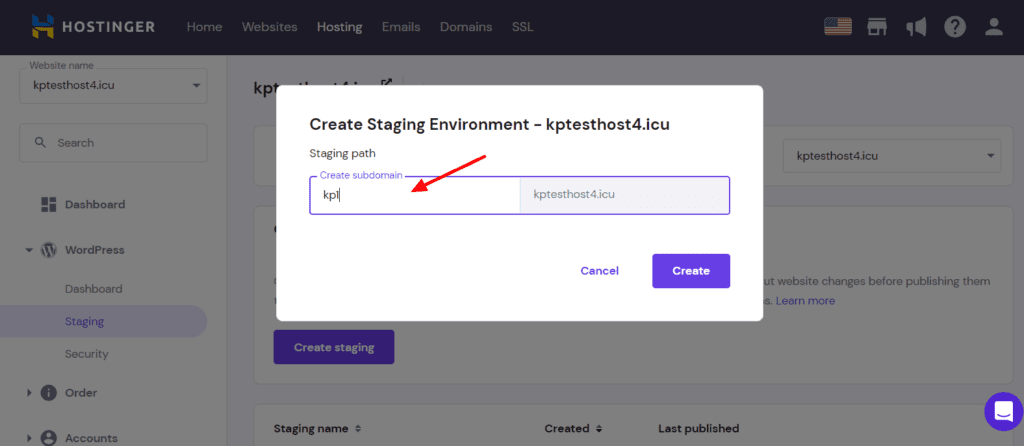The width and height of the screenshot is (1024, 446).
Task: Open SSL in top navigation
Action: point(522,27)
